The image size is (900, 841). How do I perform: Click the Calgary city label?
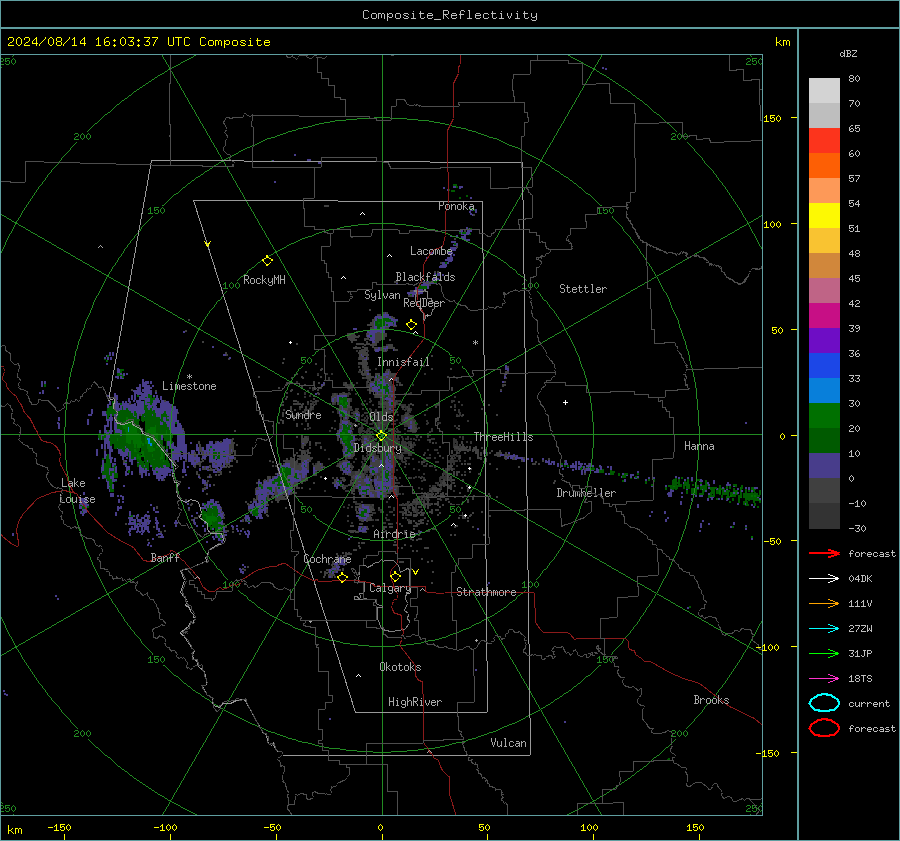click(390, 588)
